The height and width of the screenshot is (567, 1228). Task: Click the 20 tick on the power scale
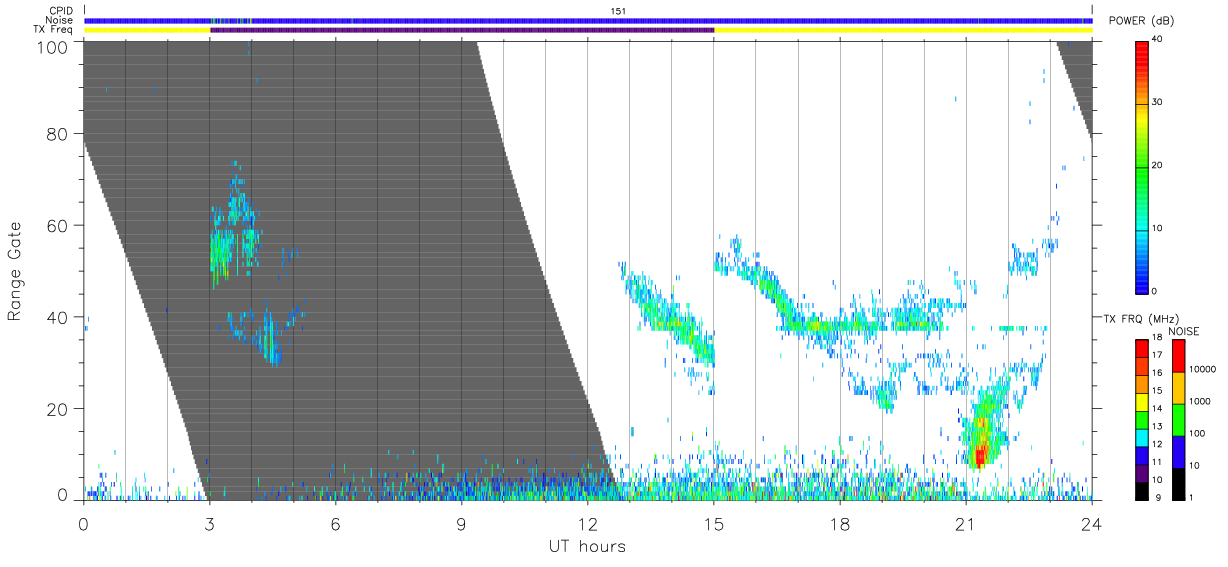click(1159, 165)
